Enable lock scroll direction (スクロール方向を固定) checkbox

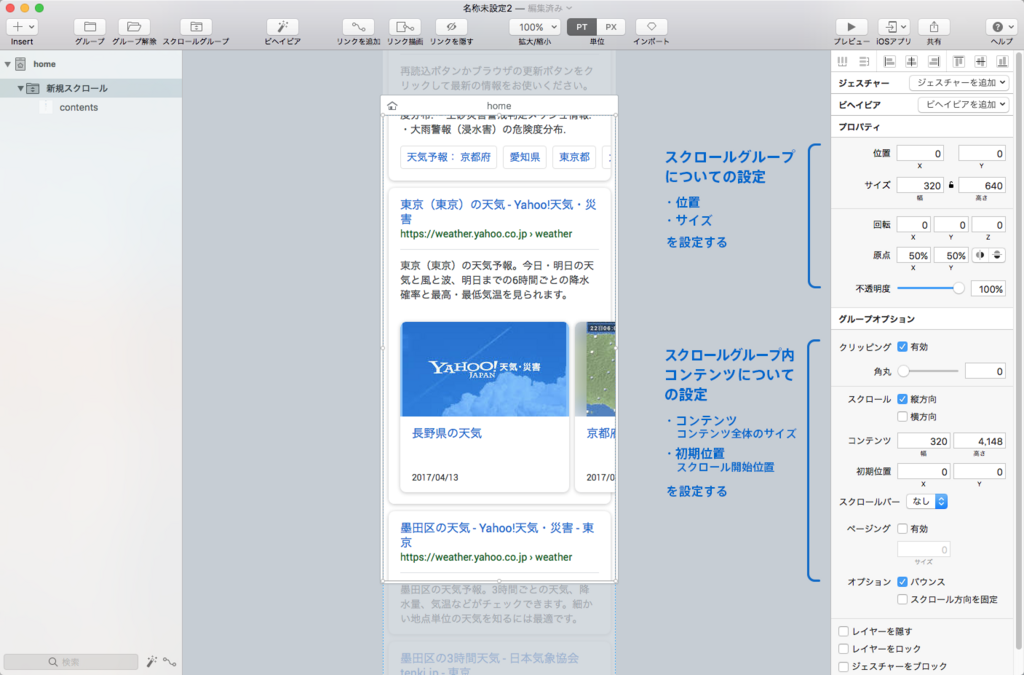pyautogui.click(x=903, y=599)
